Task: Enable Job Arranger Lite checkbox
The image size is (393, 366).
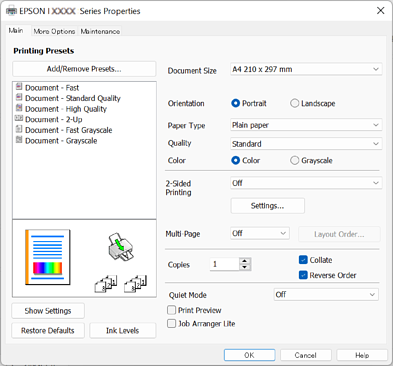Action: [171, 324]
